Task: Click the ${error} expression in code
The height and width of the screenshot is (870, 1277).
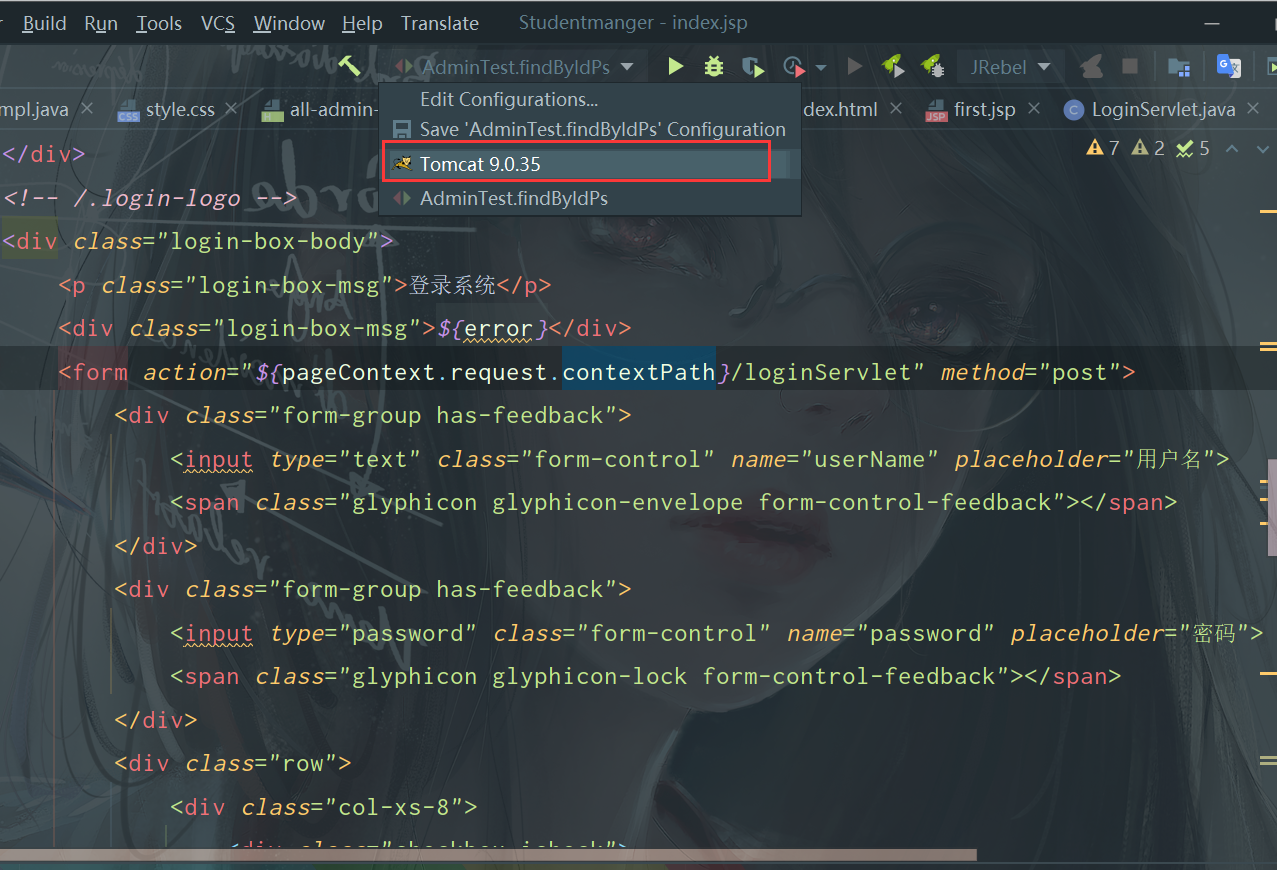Action: pyautogui.click(x=493, y=328)
